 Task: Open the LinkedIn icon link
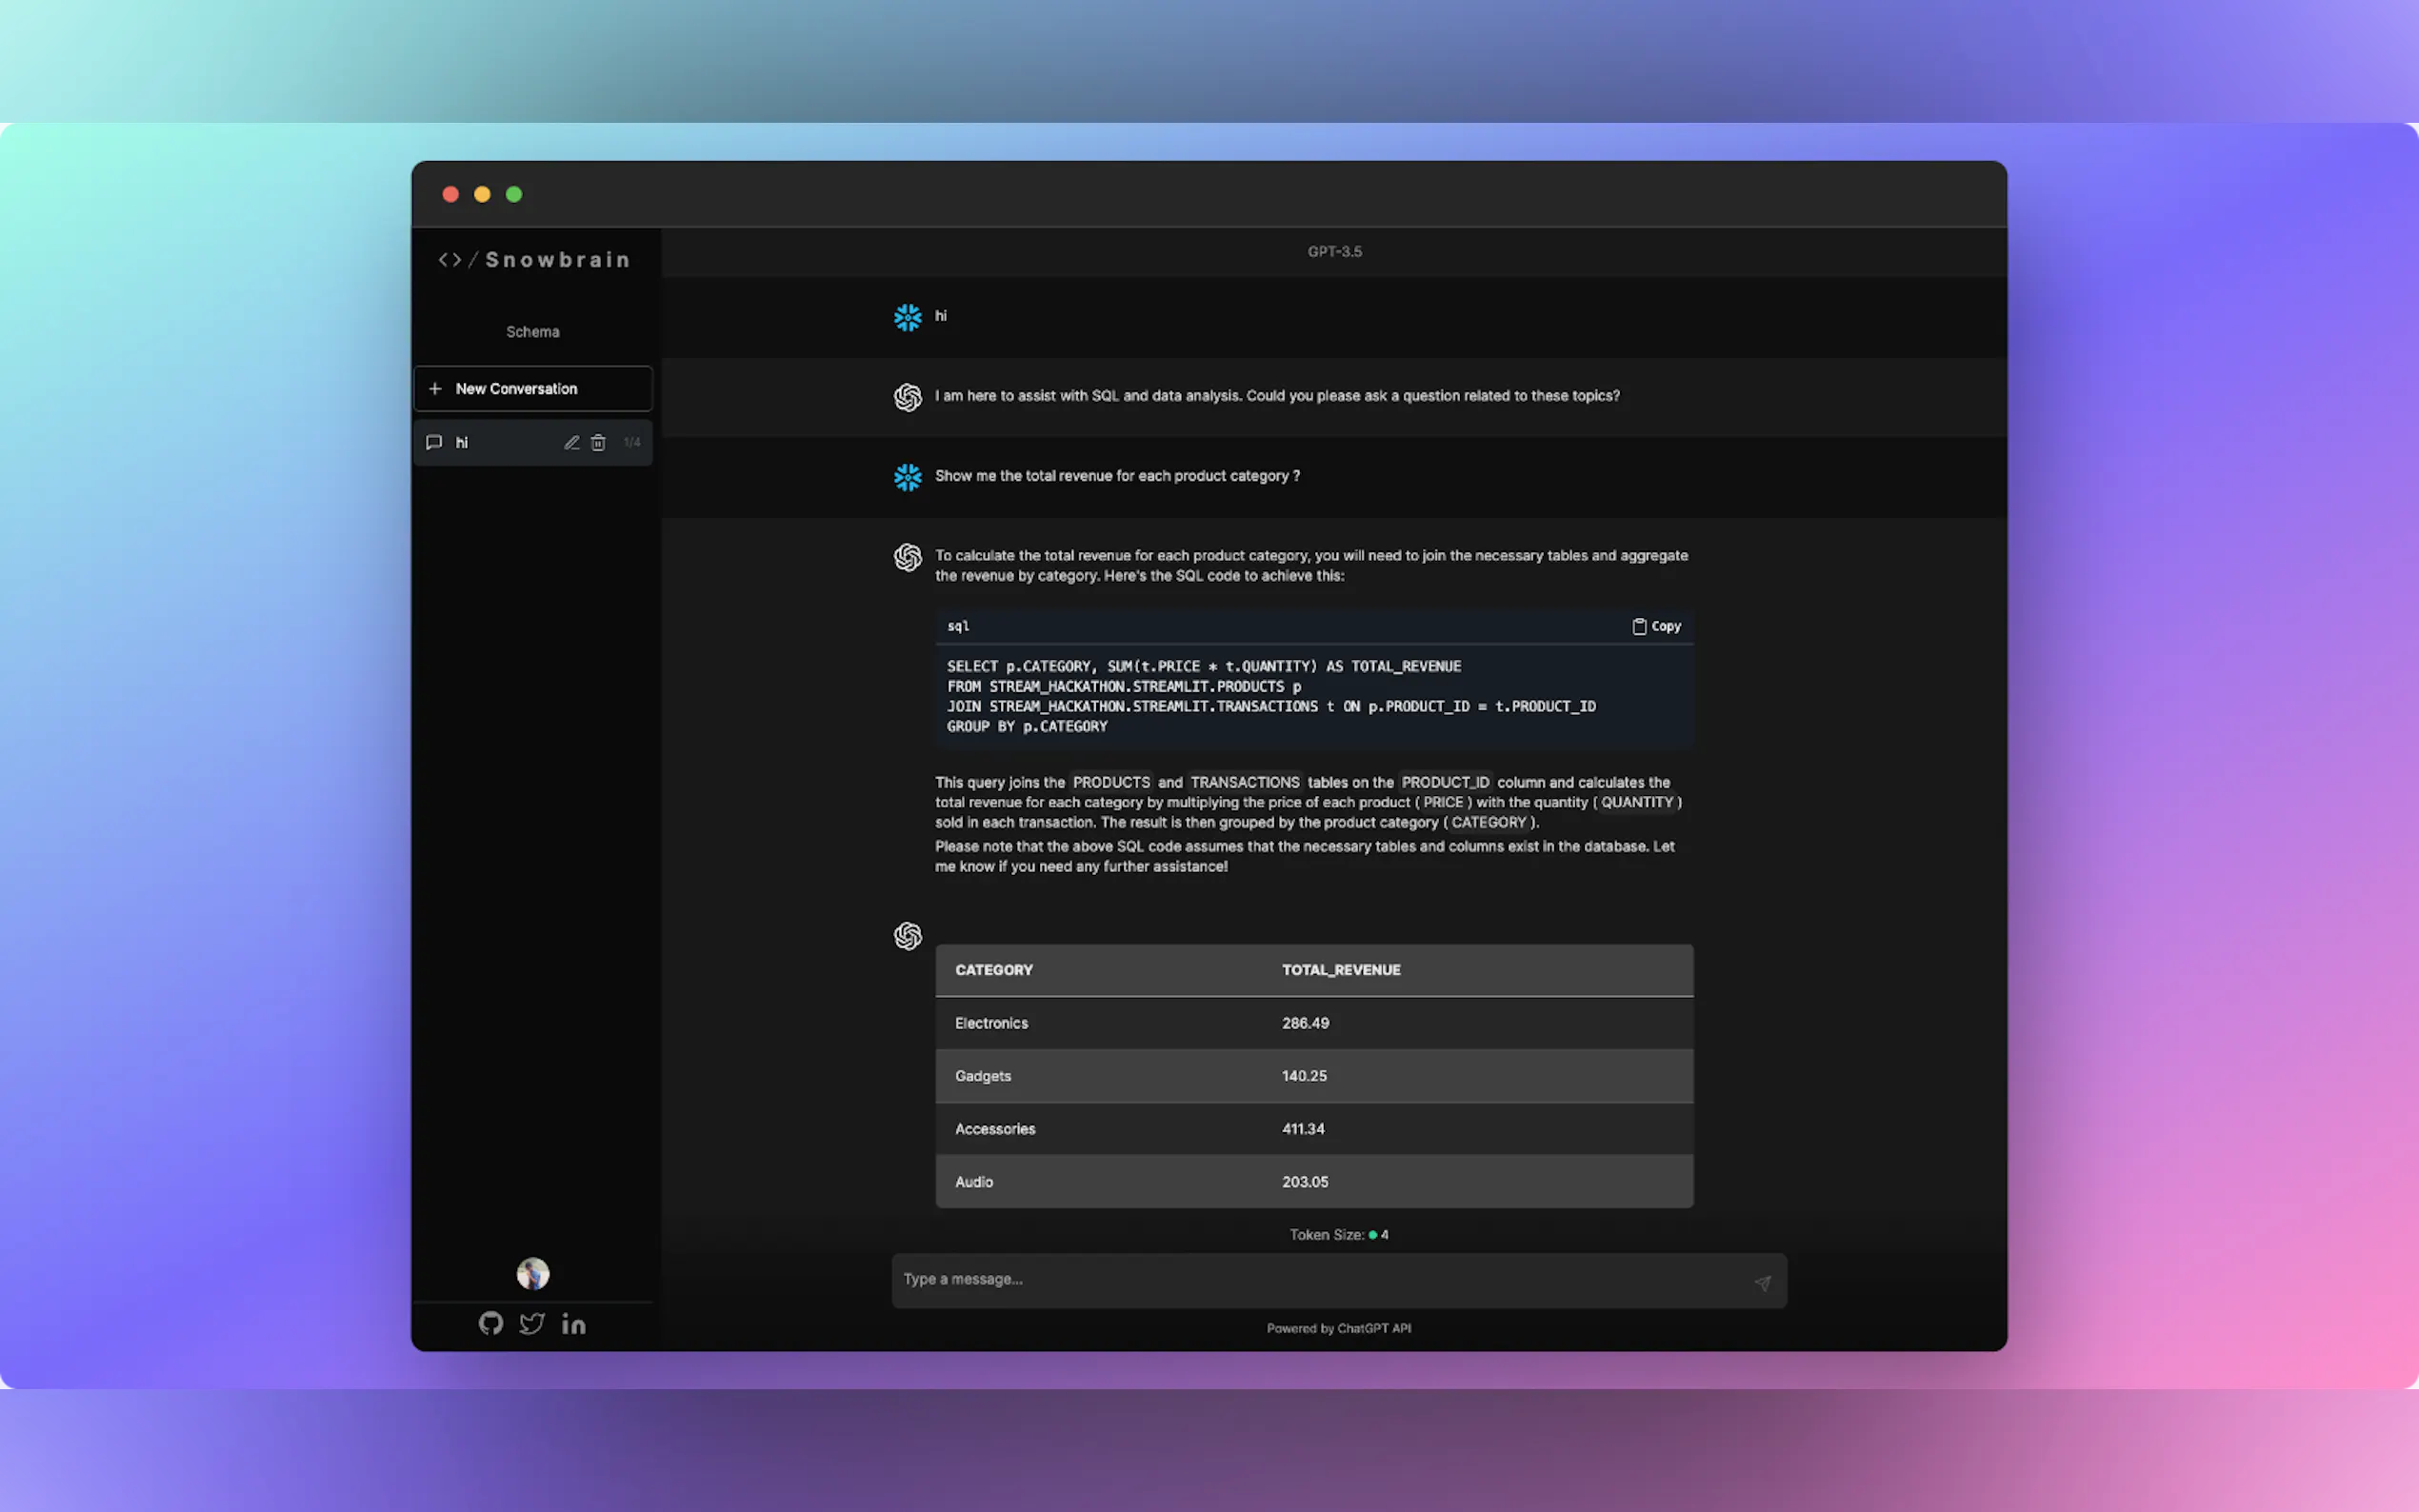[573, 1323]
